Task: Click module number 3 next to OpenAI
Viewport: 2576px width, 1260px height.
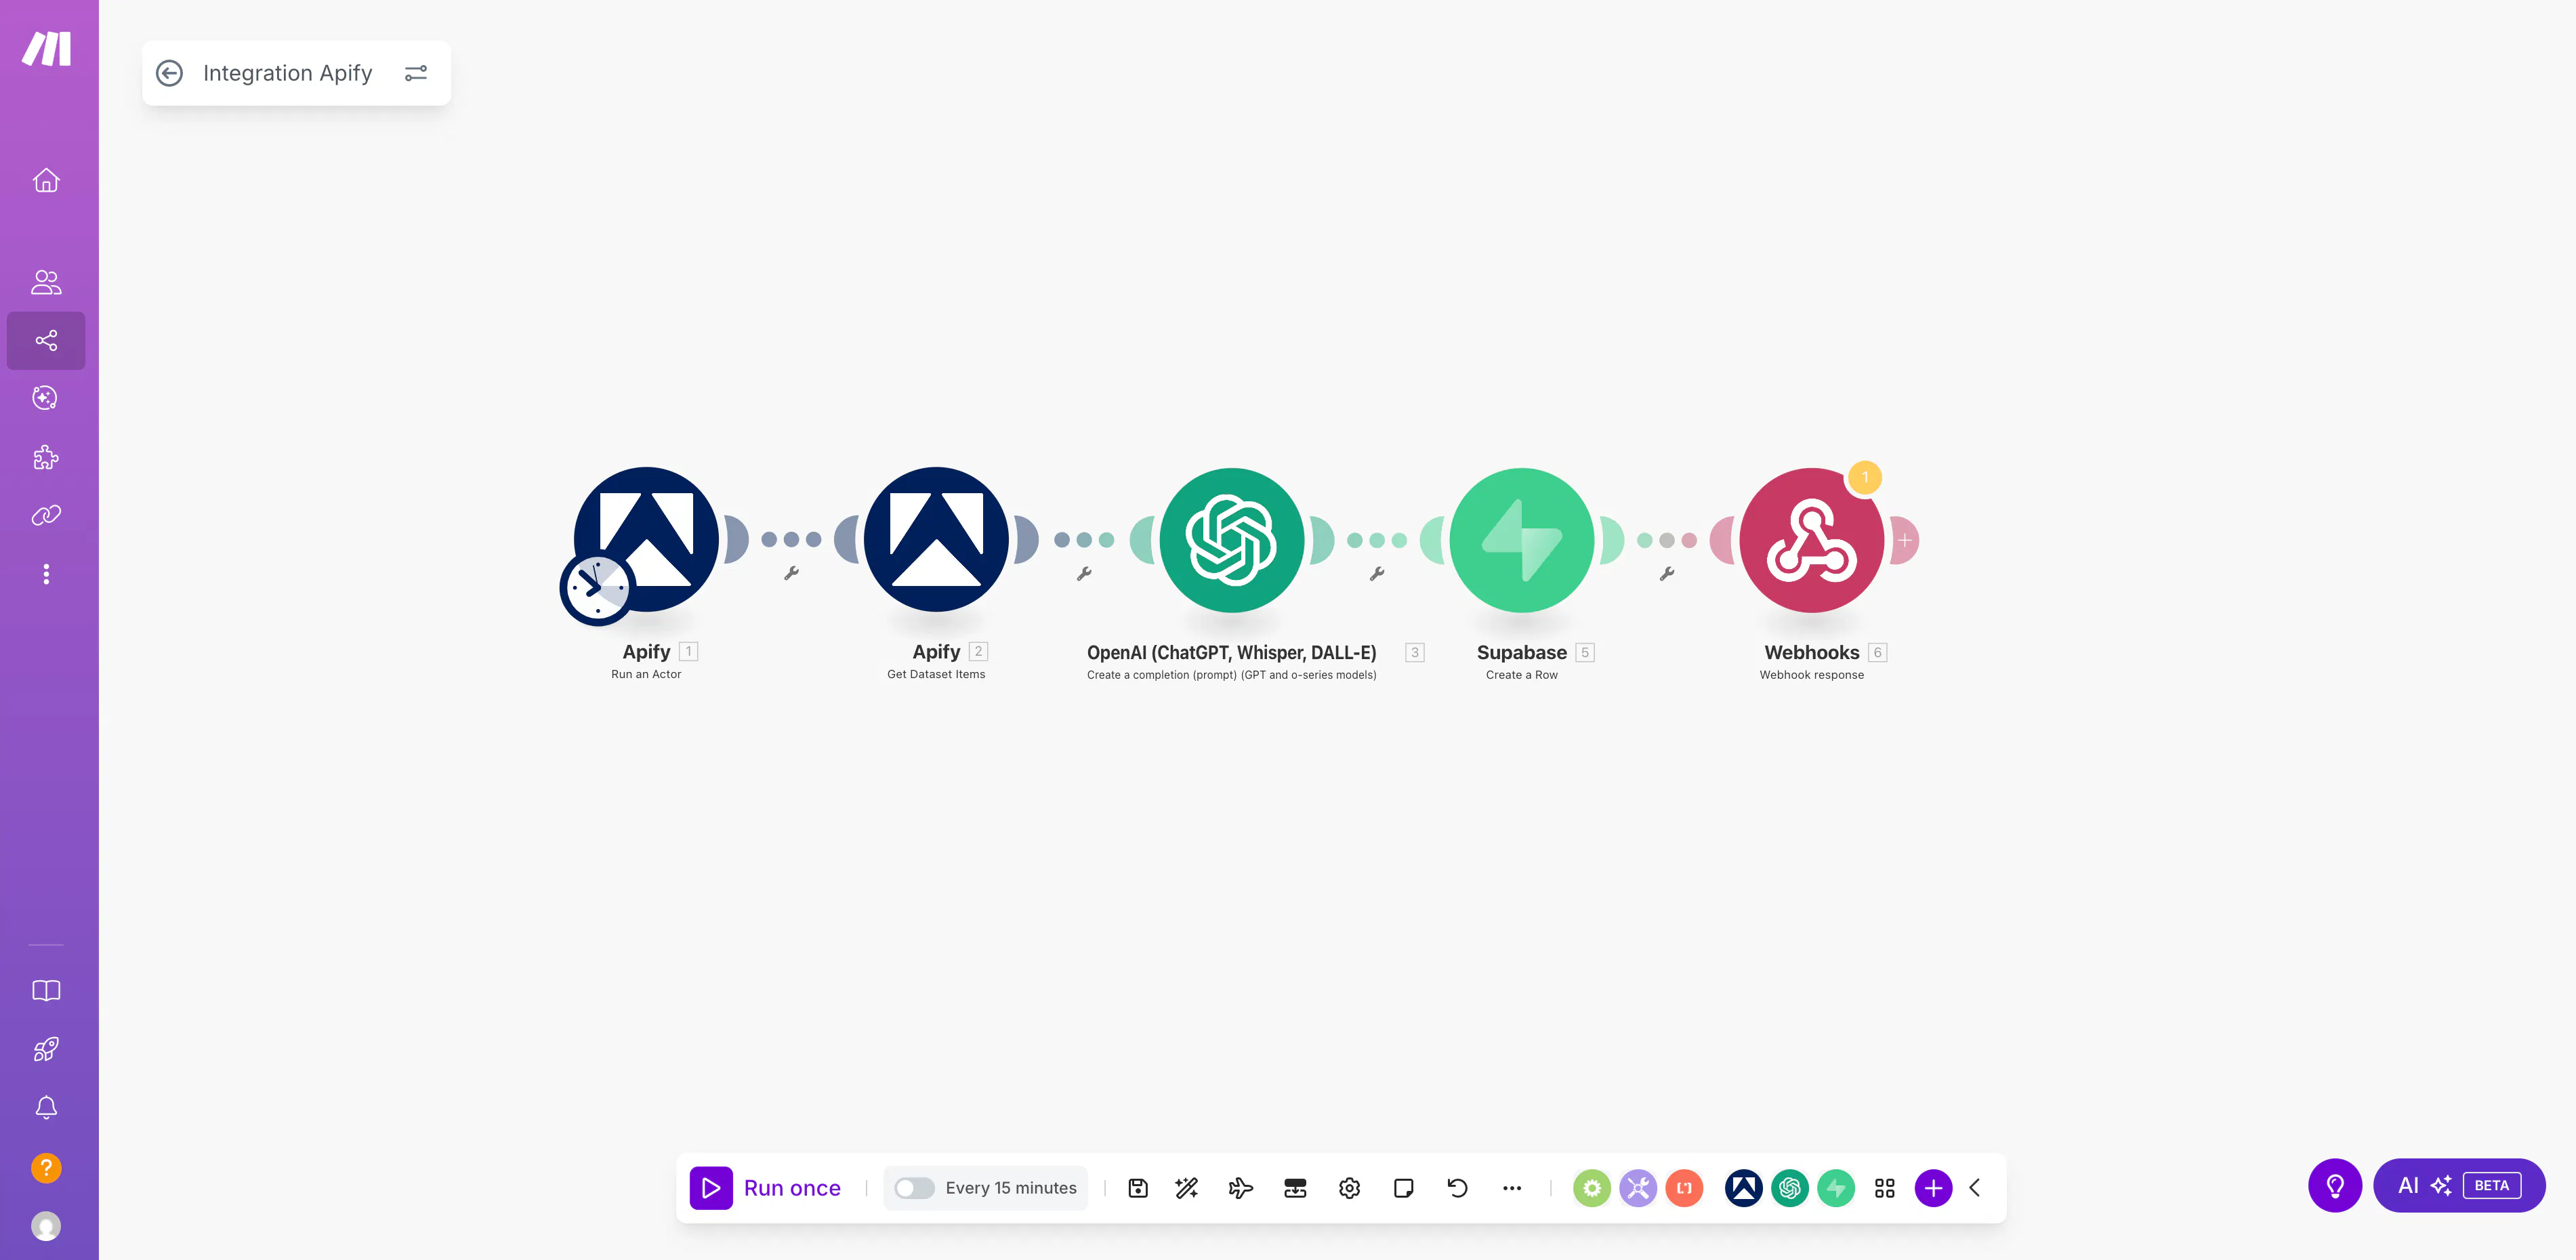Action: [1415, 653]
